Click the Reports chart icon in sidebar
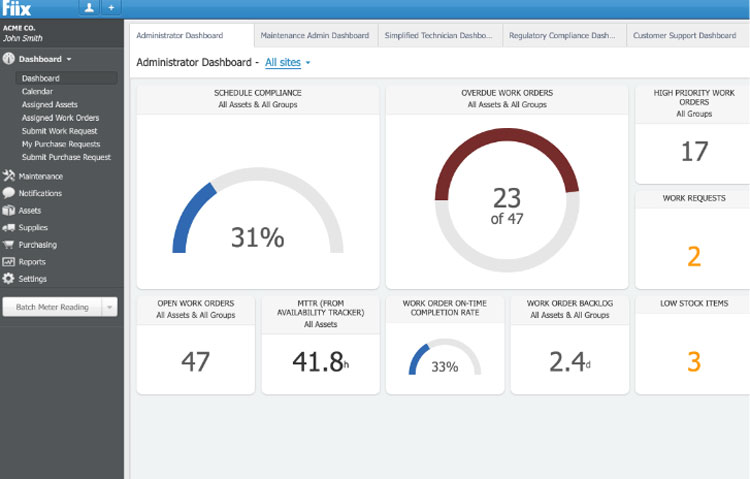 9,262
